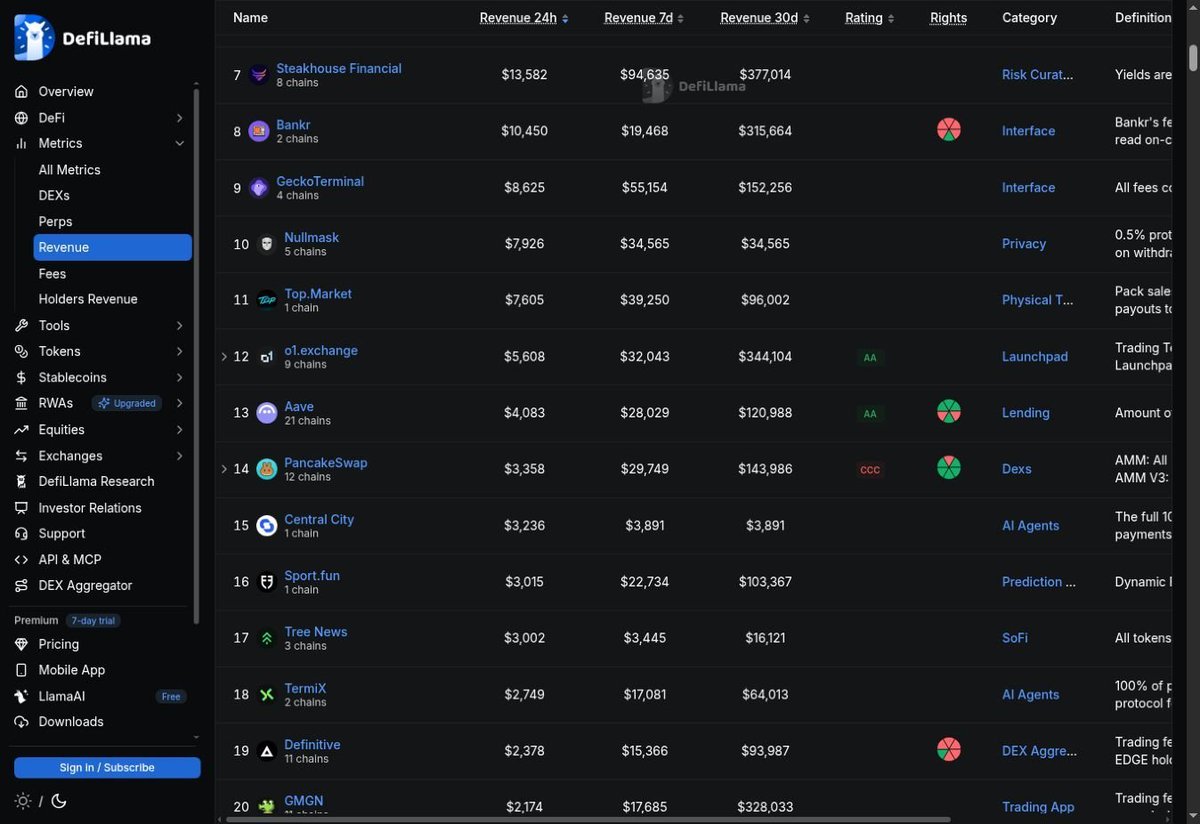Click the Aave rights pie icon
This screenshot has height=824, width=1200.
pyautogui.click(x=949, y=411)
